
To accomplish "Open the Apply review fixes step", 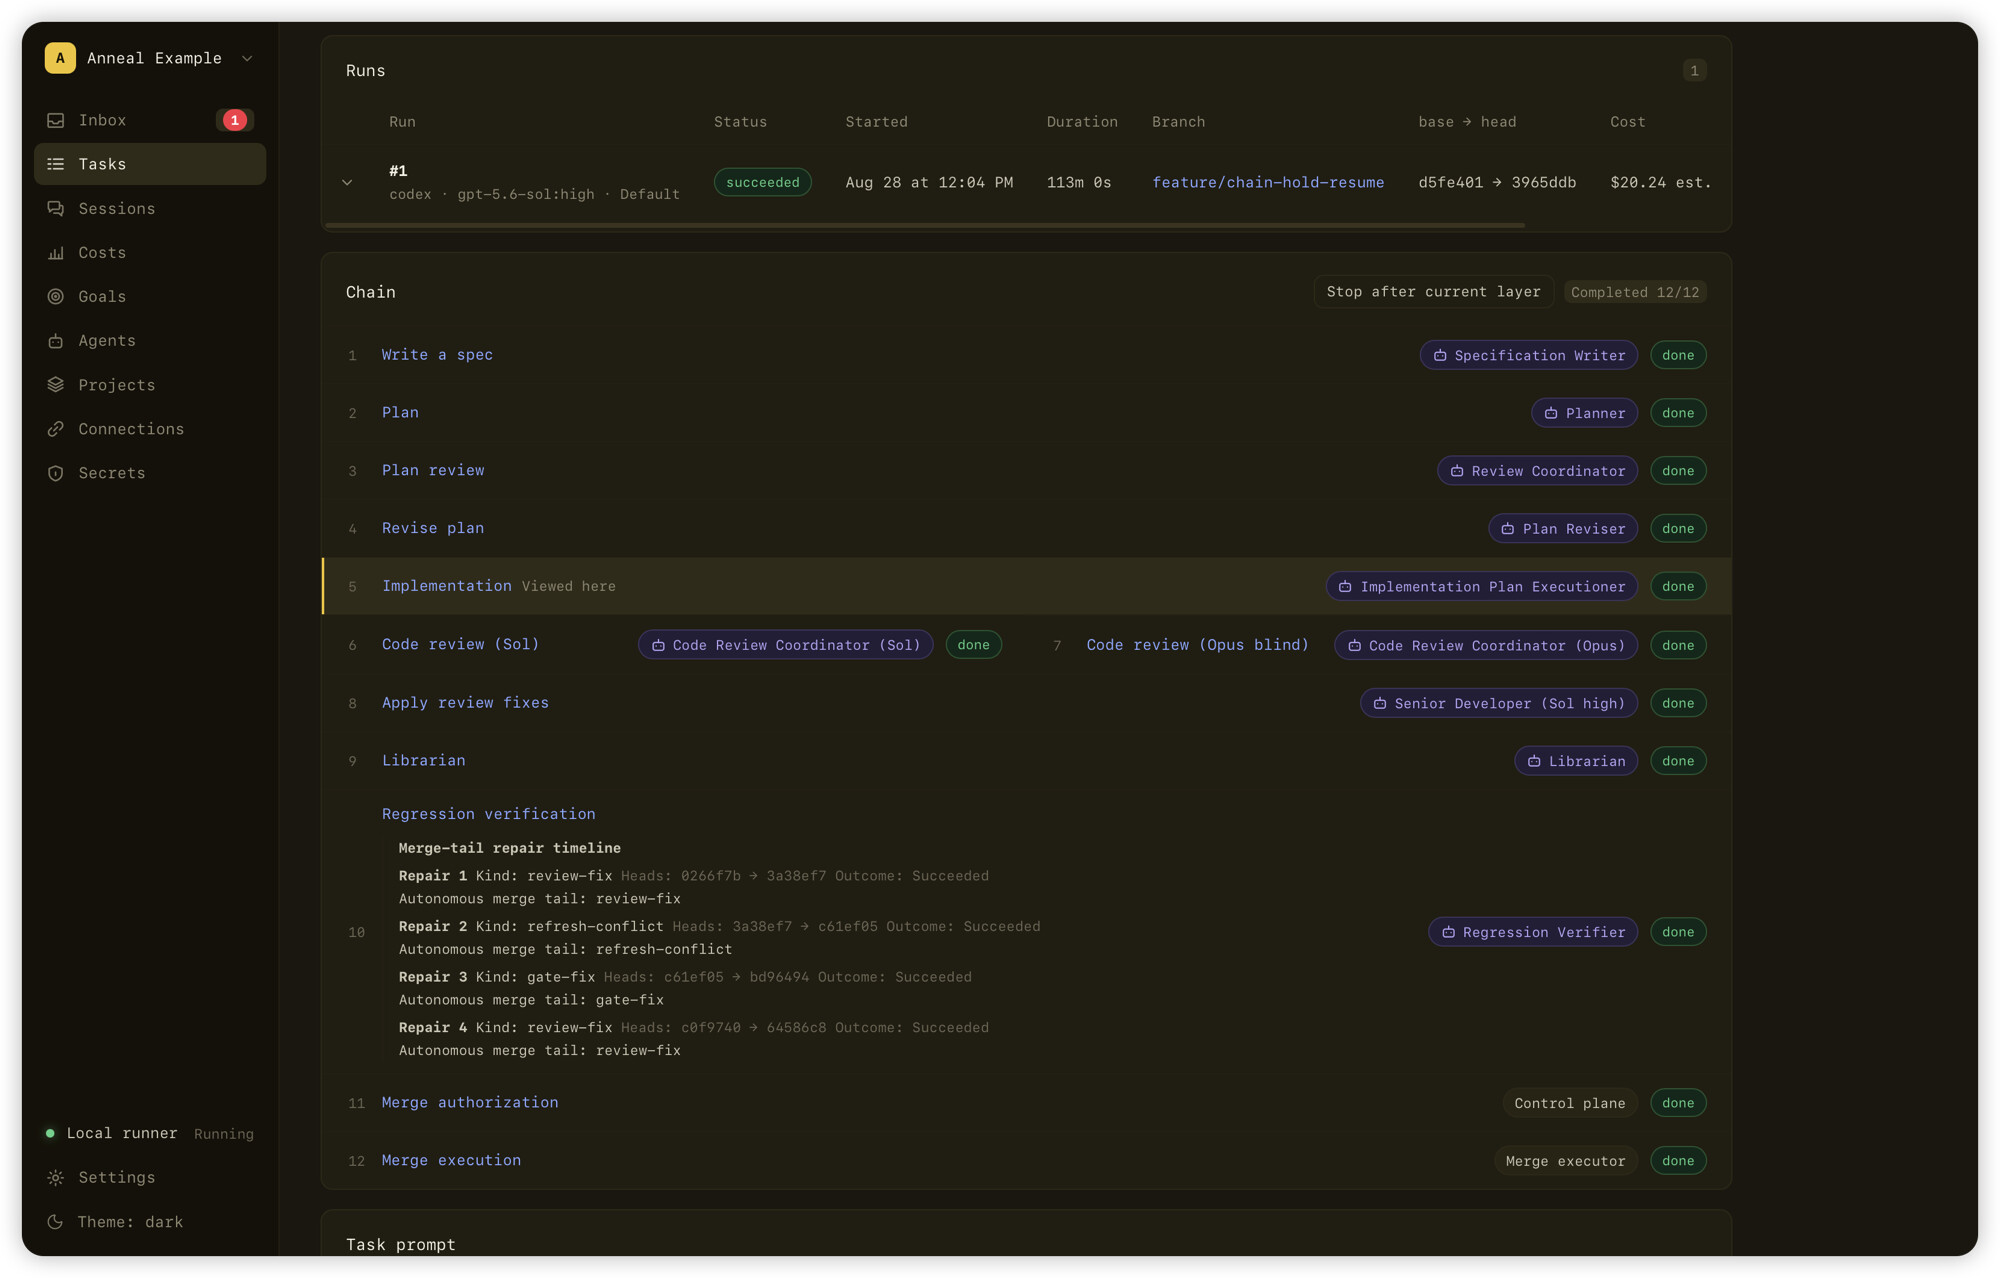I will coord(465,702).
